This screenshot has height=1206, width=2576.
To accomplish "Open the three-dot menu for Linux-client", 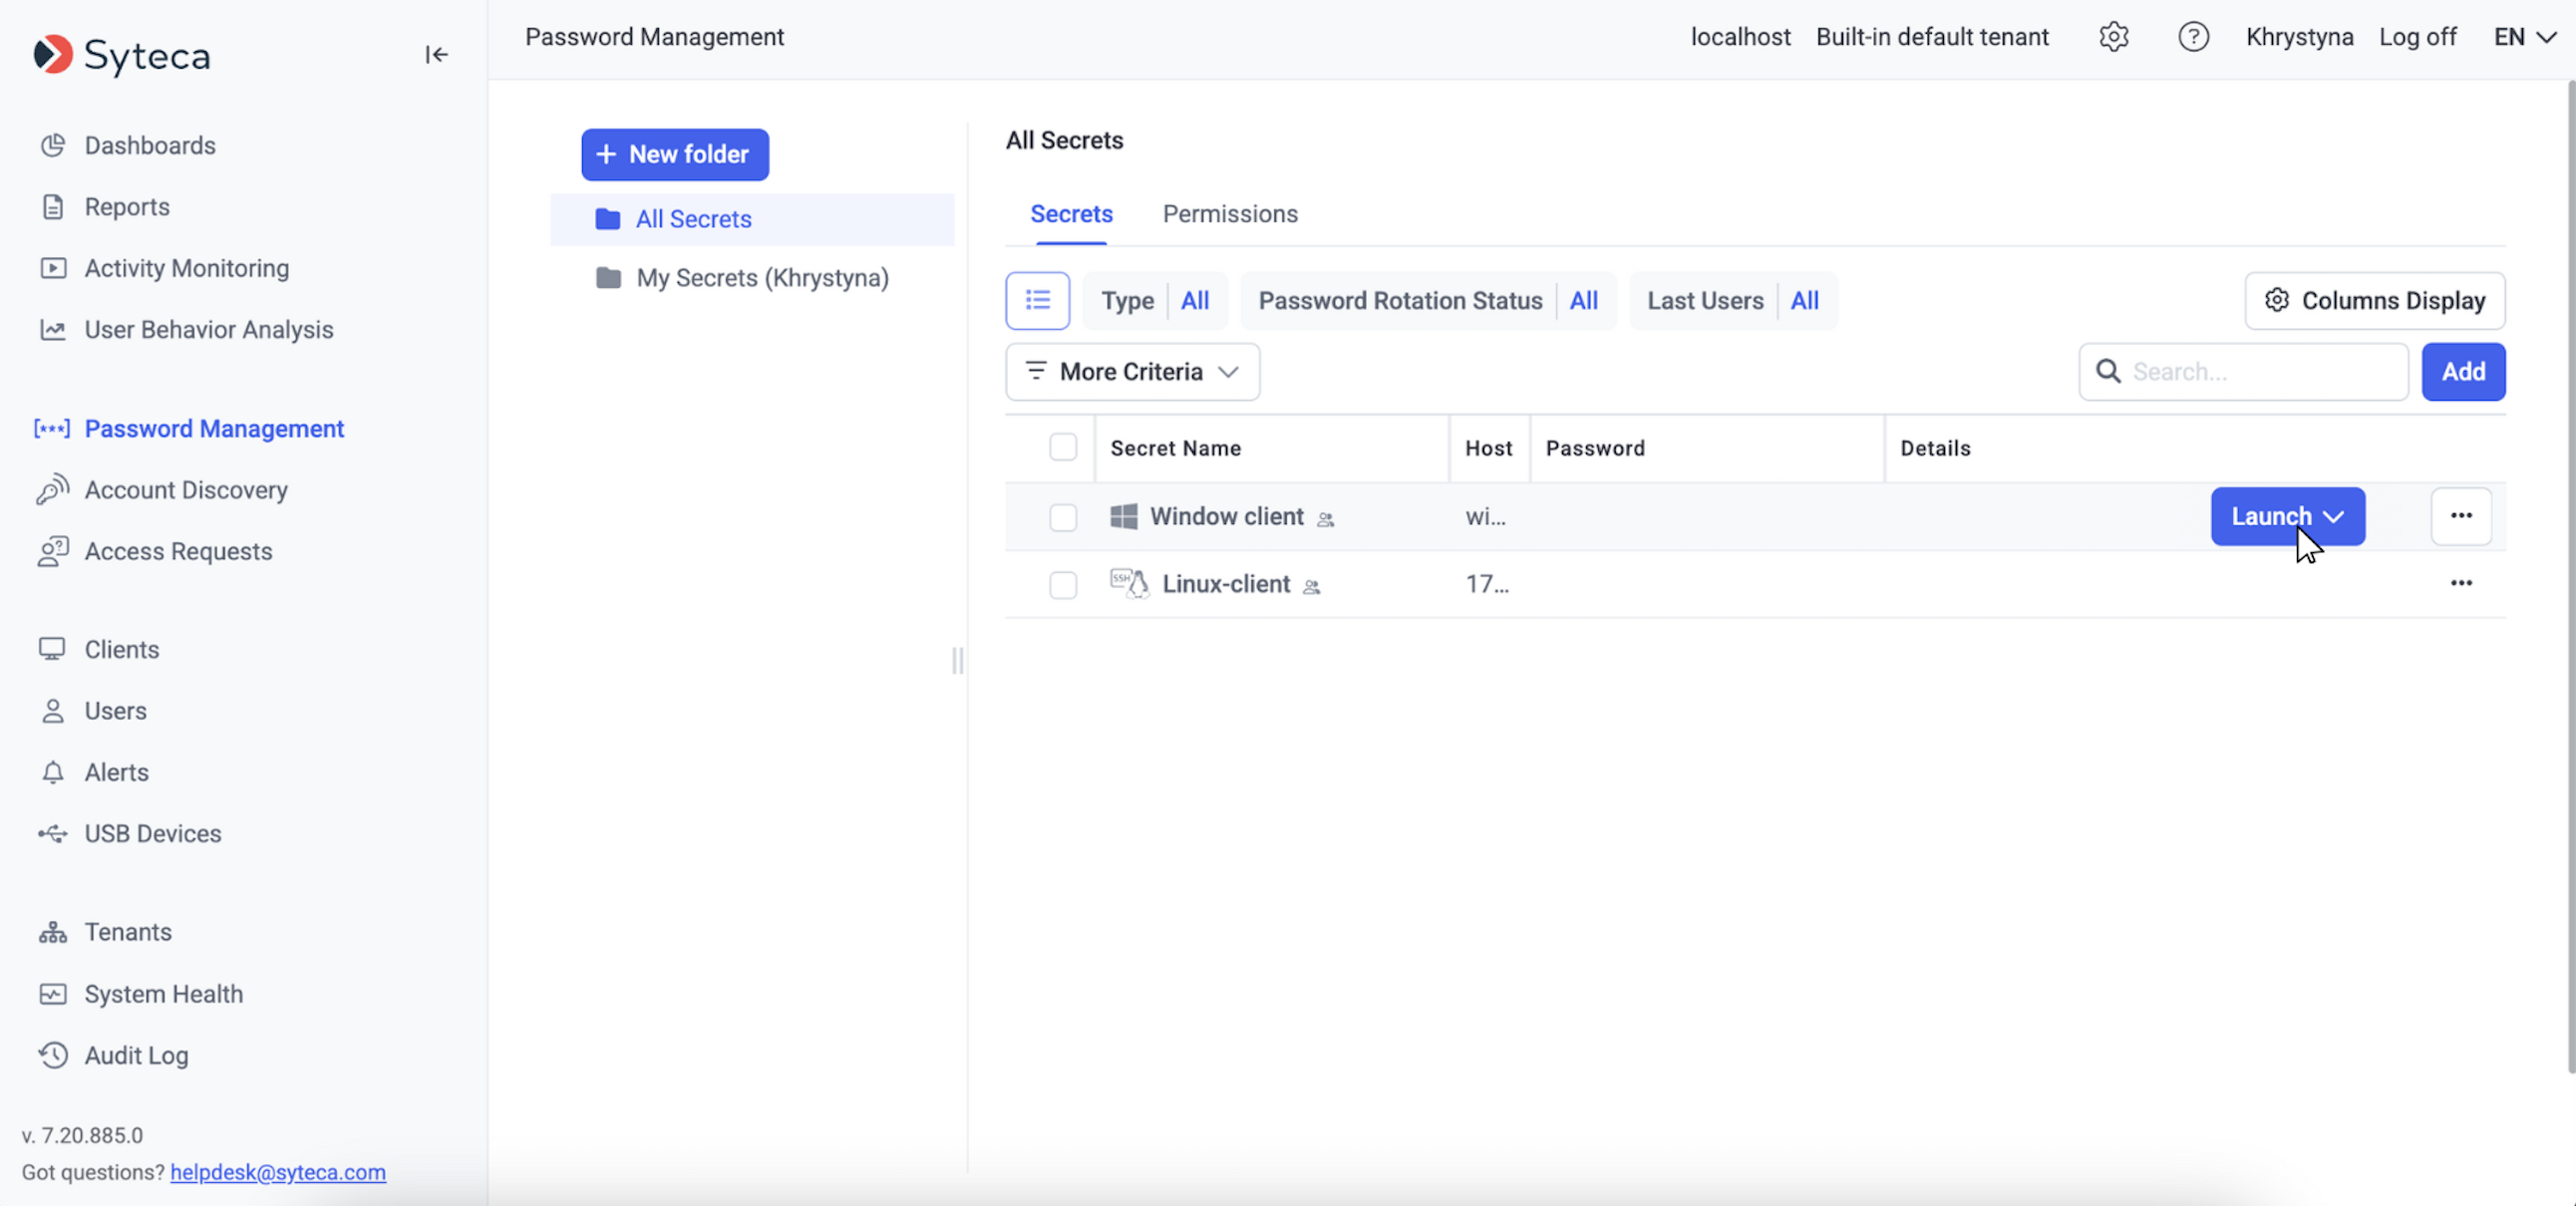I will [2460, 583].
